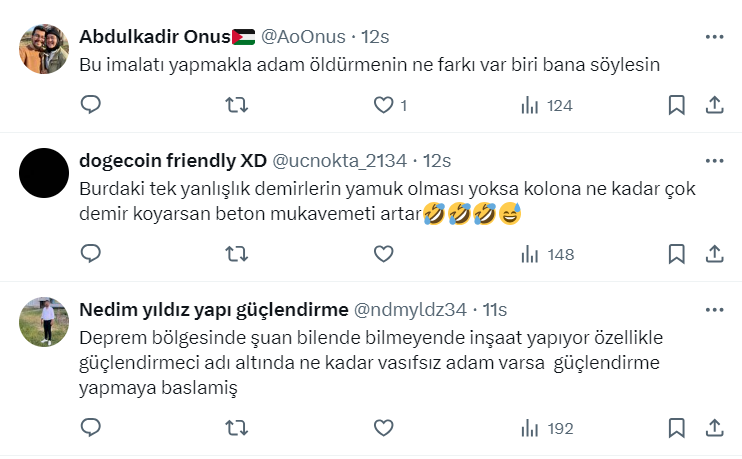
Task: Share Abdulkadir Onus's tweet
Action: [714, 105]
